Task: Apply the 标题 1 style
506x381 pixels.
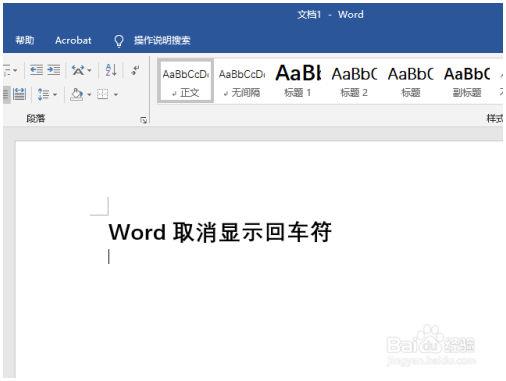Action: point(298,81)
